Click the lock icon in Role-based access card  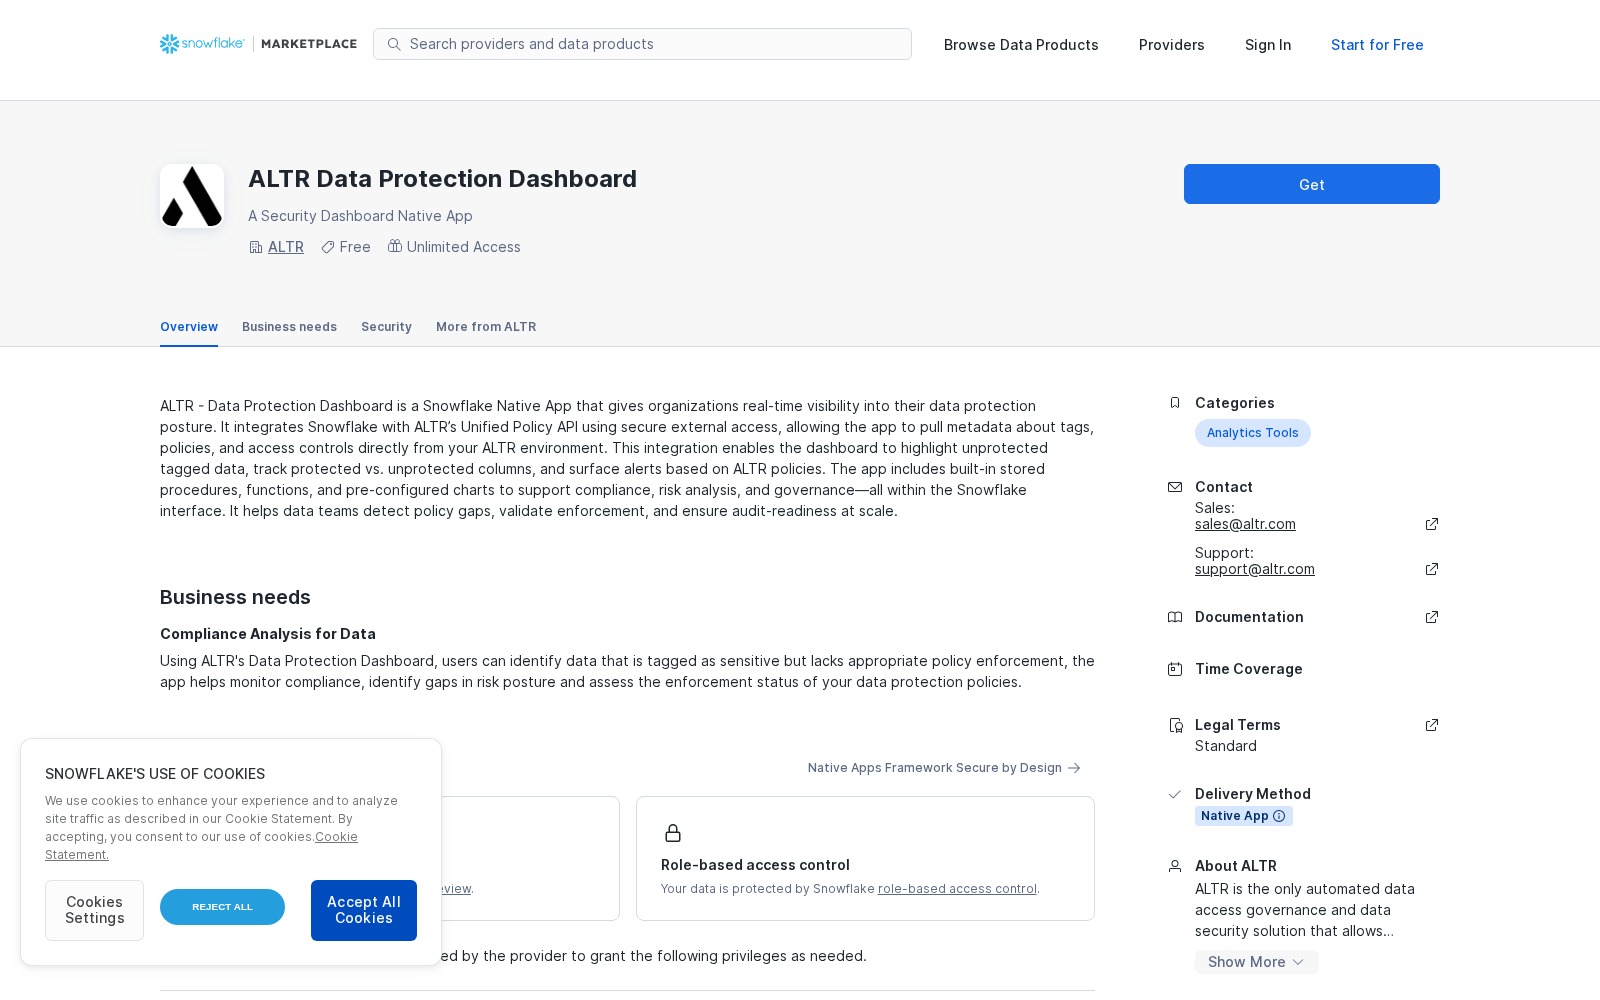pos(673,833)
